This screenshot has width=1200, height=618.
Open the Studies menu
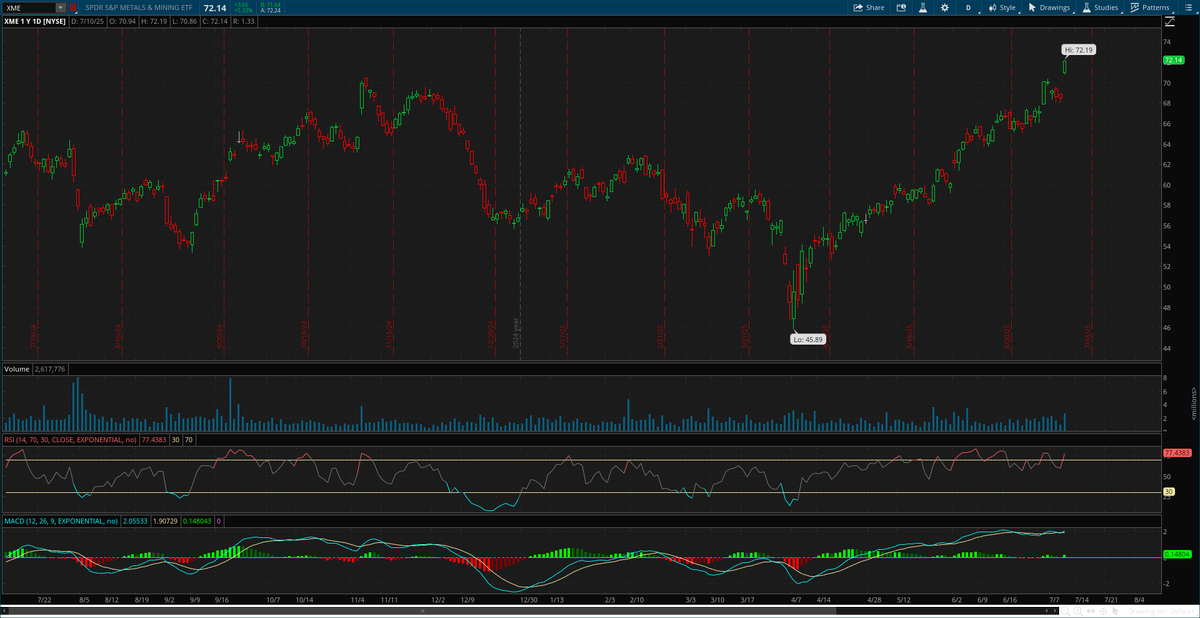click(1100, 7)
